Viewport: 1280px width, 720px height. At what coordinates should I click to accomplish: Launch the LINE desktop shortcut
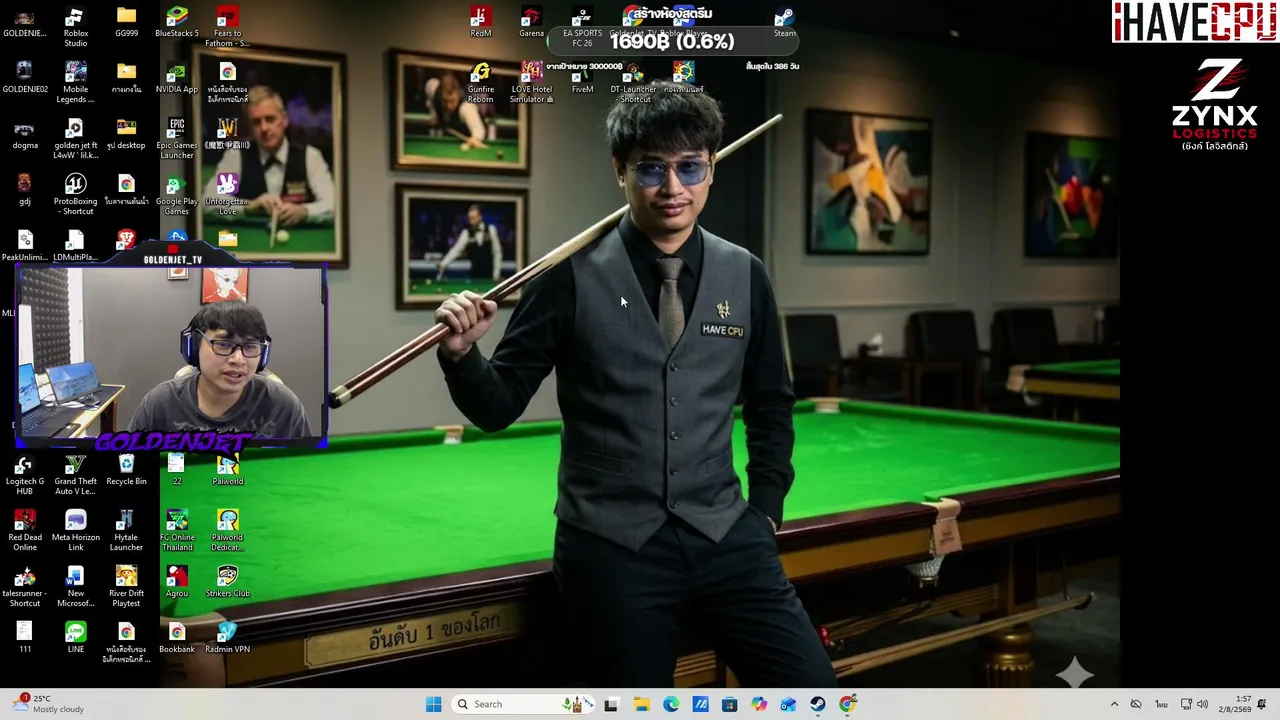coord(75,638)
